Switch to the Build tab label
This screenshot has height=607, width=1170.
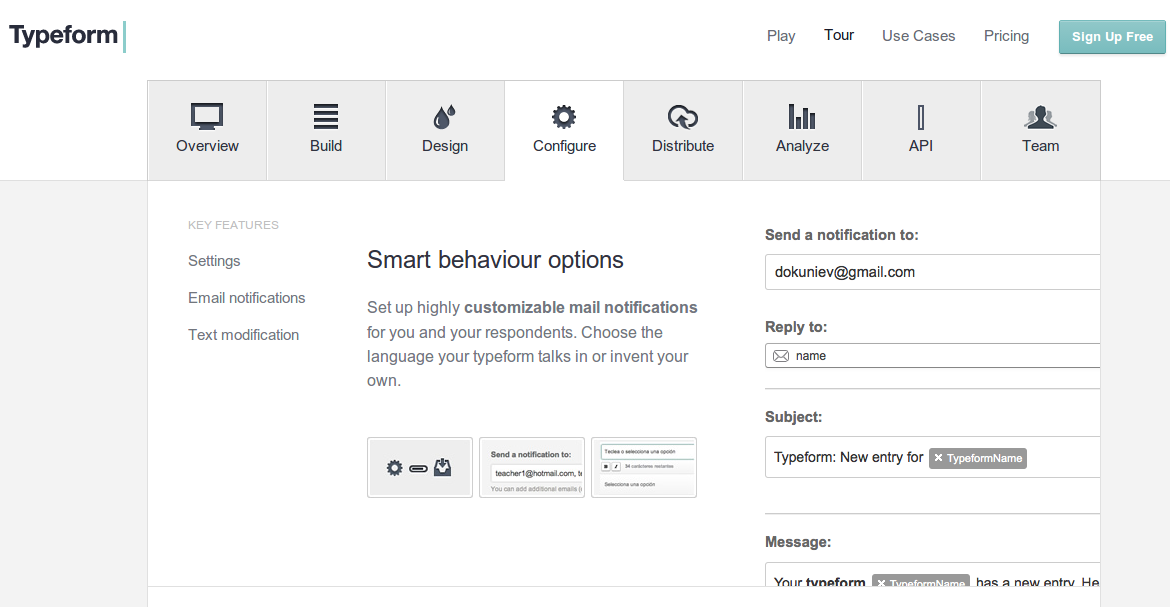[x=326, y=146]
